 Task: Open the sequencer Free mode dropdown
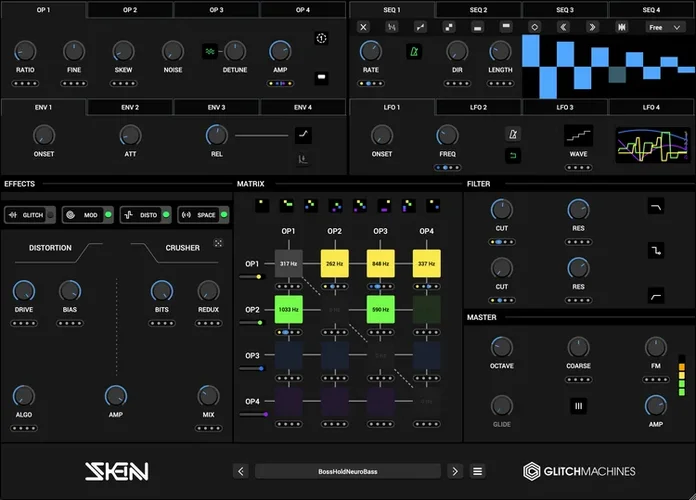(x=666, y=27)
